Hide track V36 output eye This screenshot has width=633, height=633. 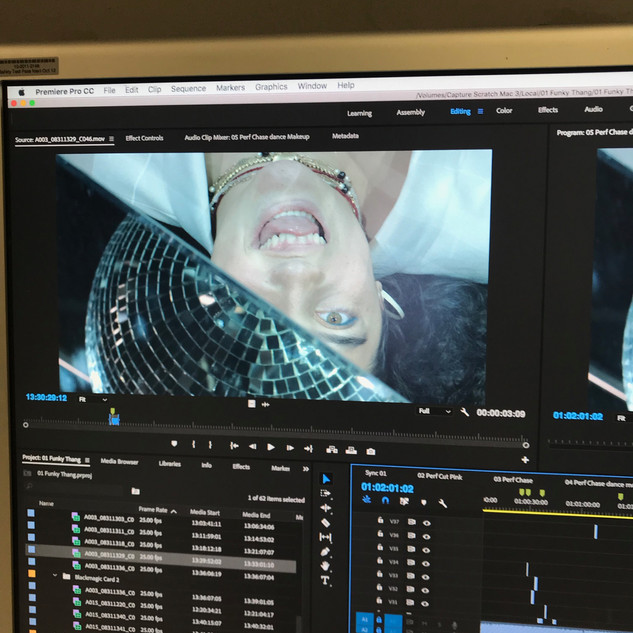[x=426, y=536]
